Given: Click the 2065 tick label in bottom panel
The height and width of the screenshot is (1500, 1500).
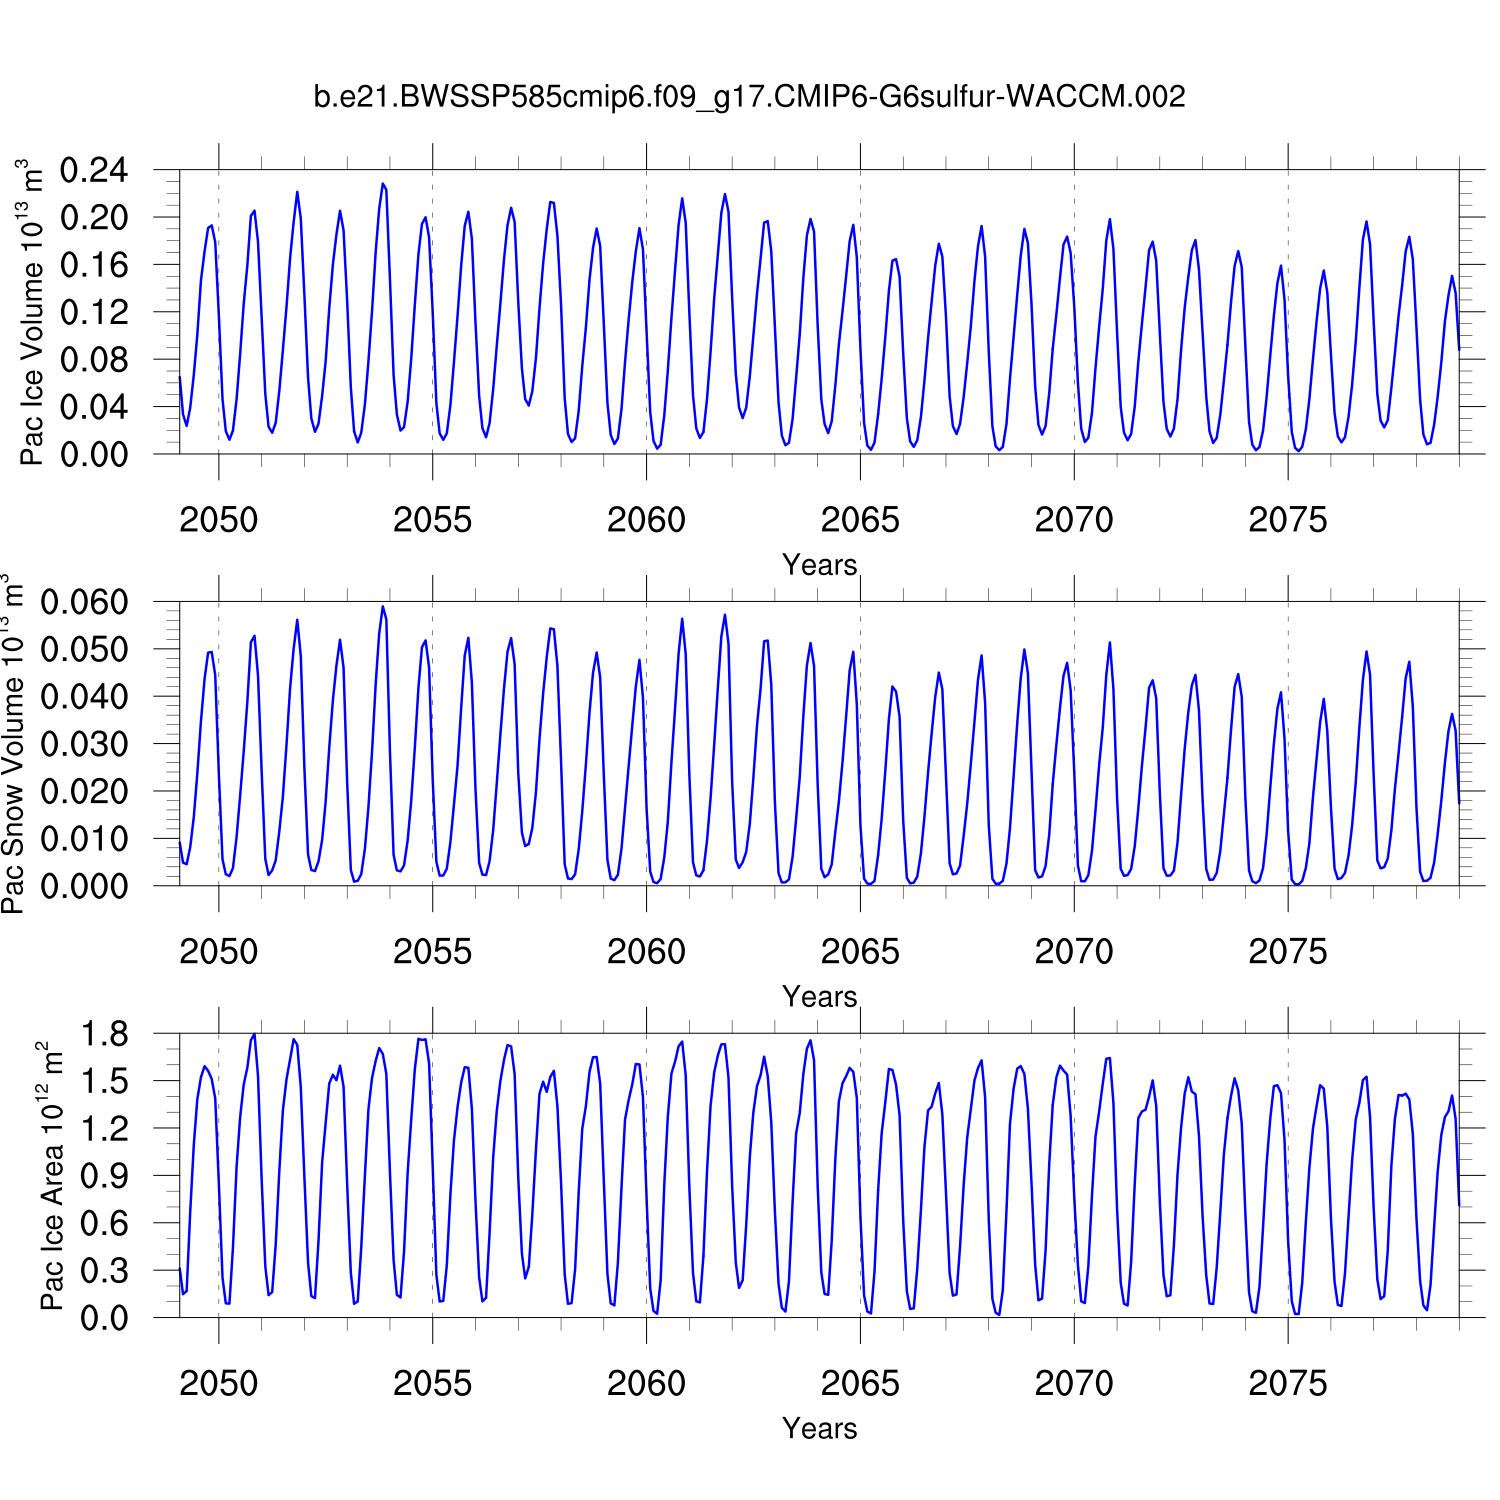Looking at the screenshot, I should click(x=860, y=1384).
